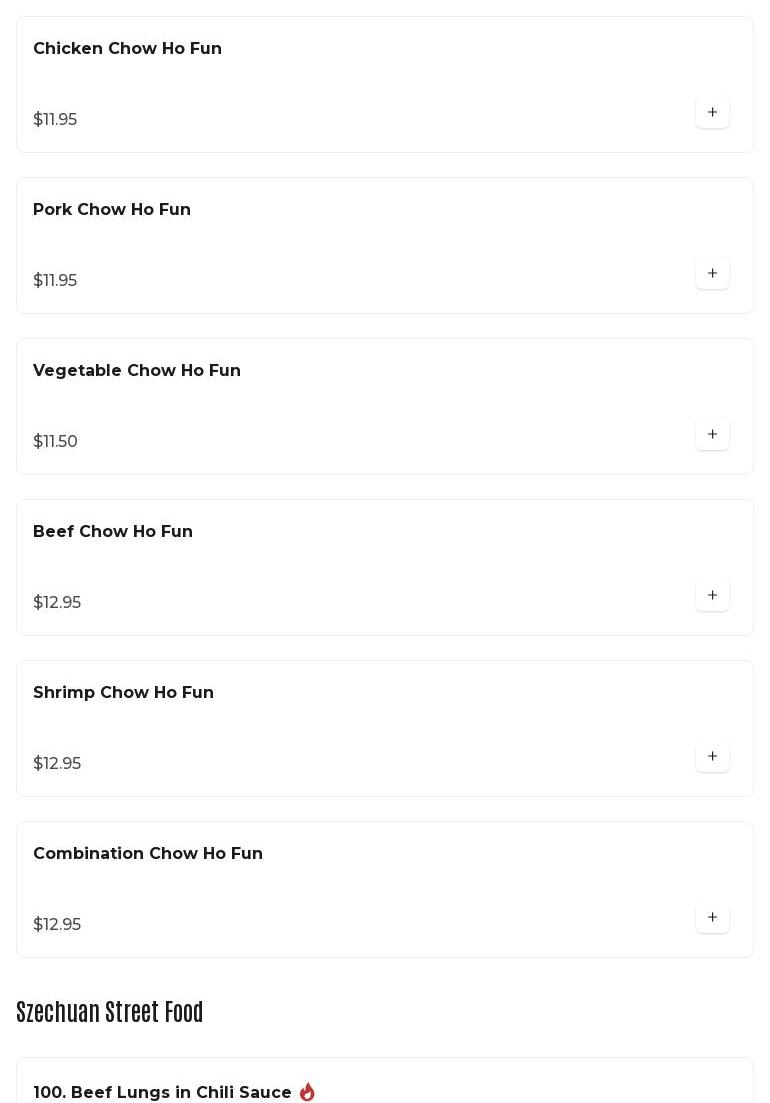Click the $11.50 Vegetable Chow Ho Fun price
This screenshot has height=1103, width=770.
tap(55, 442)
